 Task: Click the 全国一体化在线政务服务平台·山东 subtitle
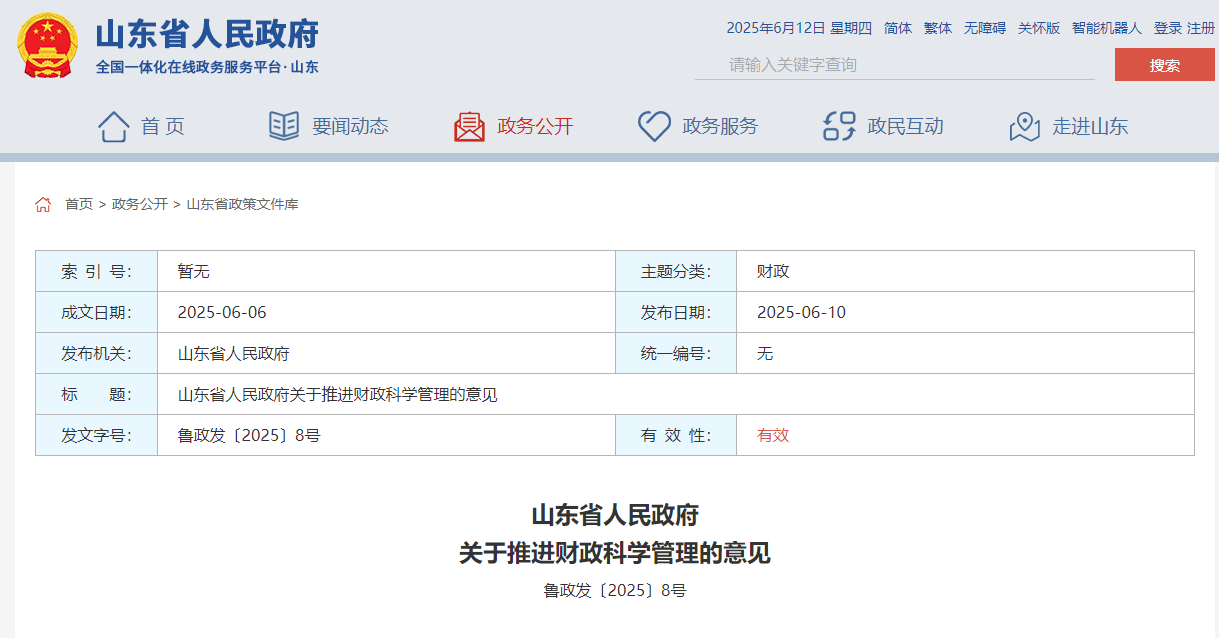pos(207,67)
